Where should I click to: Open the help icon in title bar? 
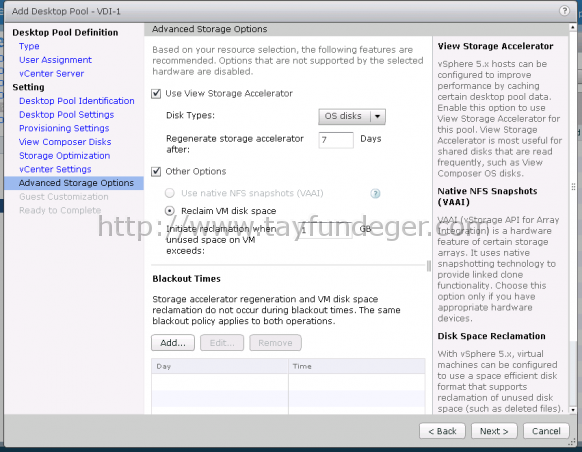click(564, 11)
